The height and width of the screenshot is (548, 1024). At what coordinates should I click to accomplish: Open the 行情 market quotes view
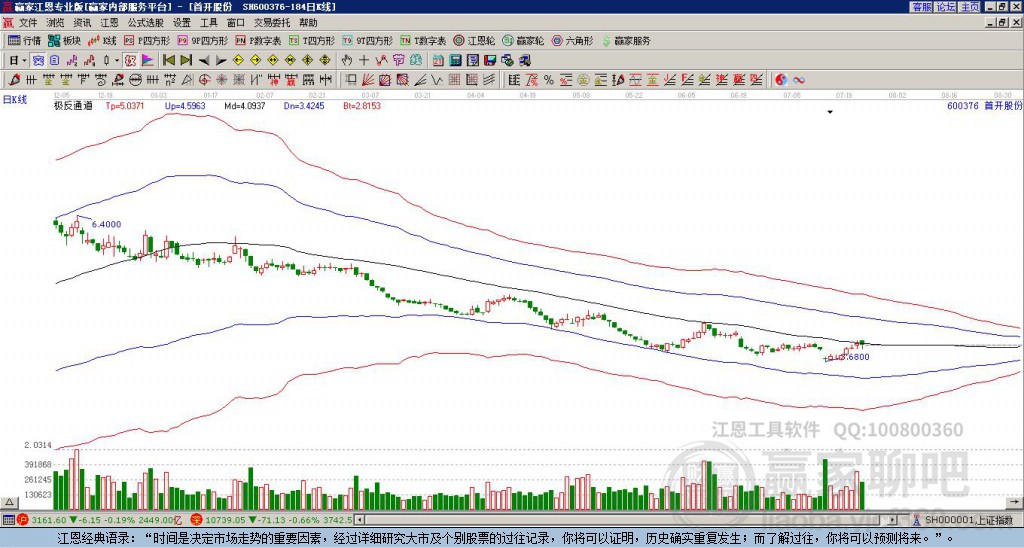[24, 40]
